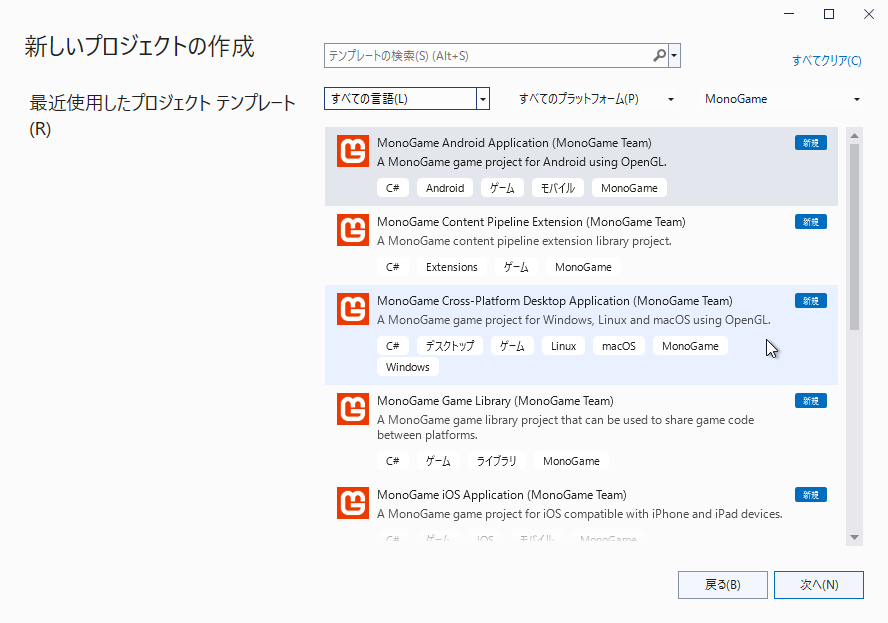Click the "ゲーム" tag on Android Application
Image resolution: width=888 pixels, height=623 pixels.
[x=502, y=188]
